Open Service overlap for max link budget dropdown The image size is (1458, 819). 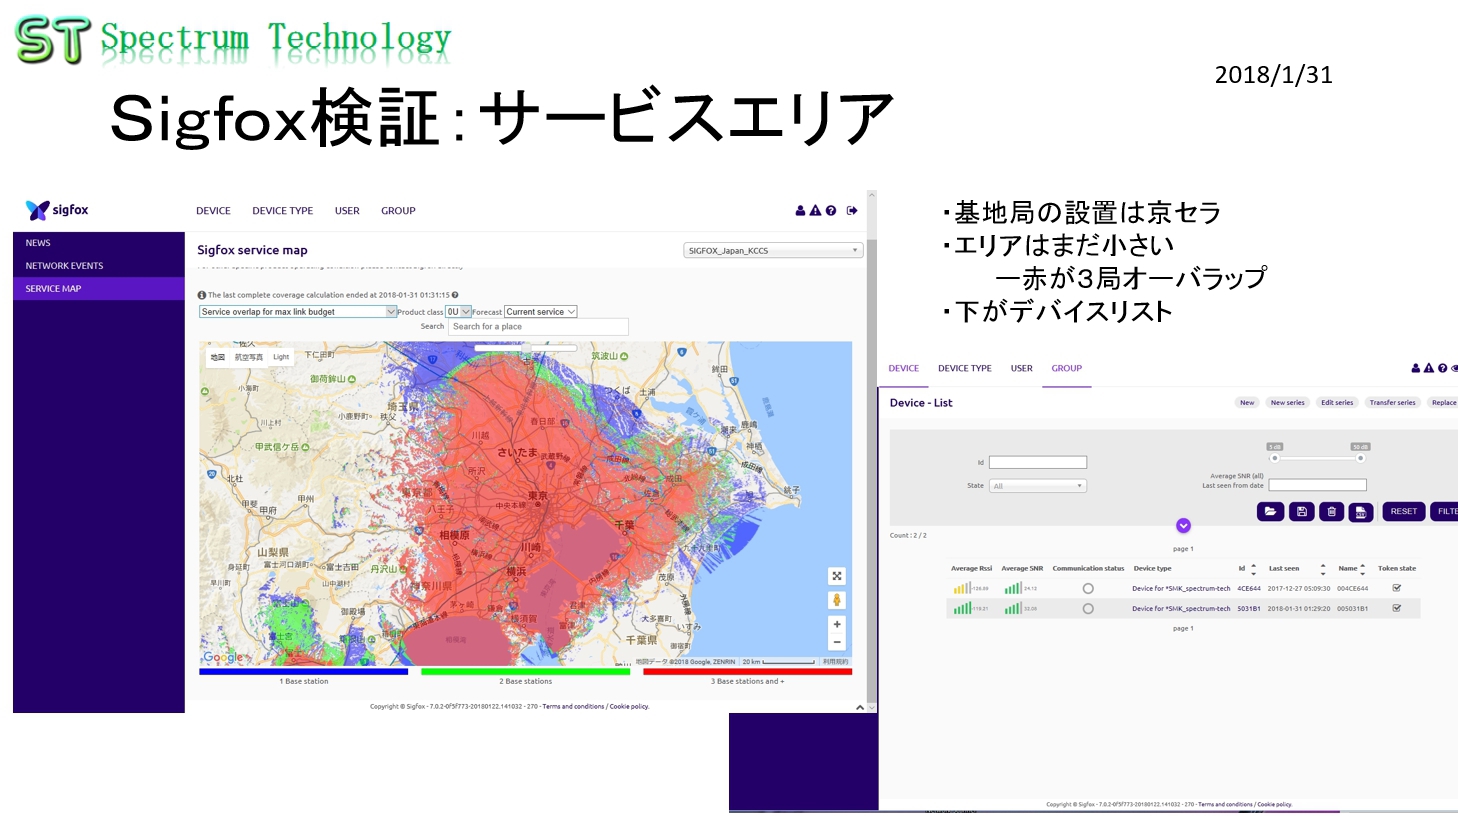click(298, 312)
